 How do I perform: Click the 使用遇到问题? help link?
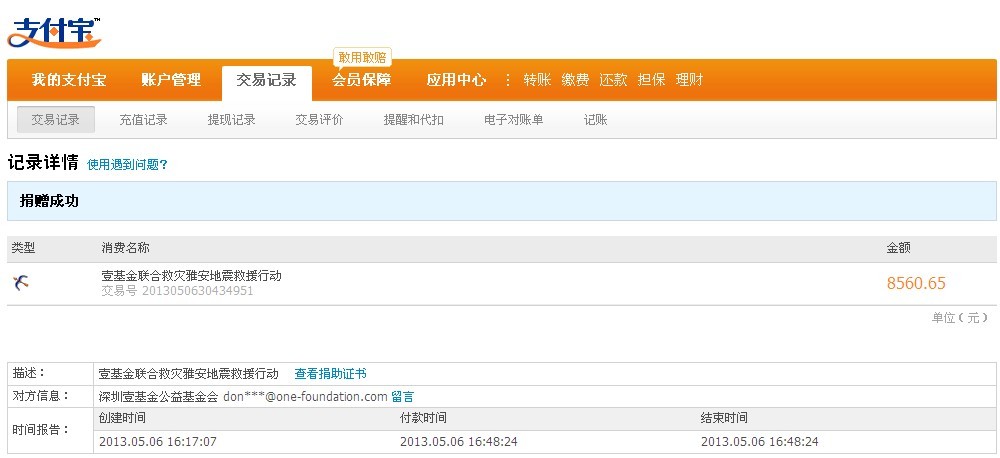point(127,165)
